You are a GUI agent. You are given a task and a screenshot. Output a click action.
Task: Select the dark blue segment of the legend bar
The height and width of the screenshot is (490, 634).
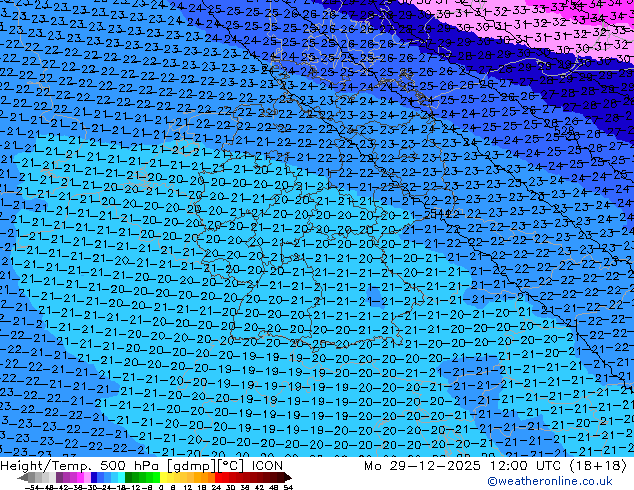coord(94,477)
